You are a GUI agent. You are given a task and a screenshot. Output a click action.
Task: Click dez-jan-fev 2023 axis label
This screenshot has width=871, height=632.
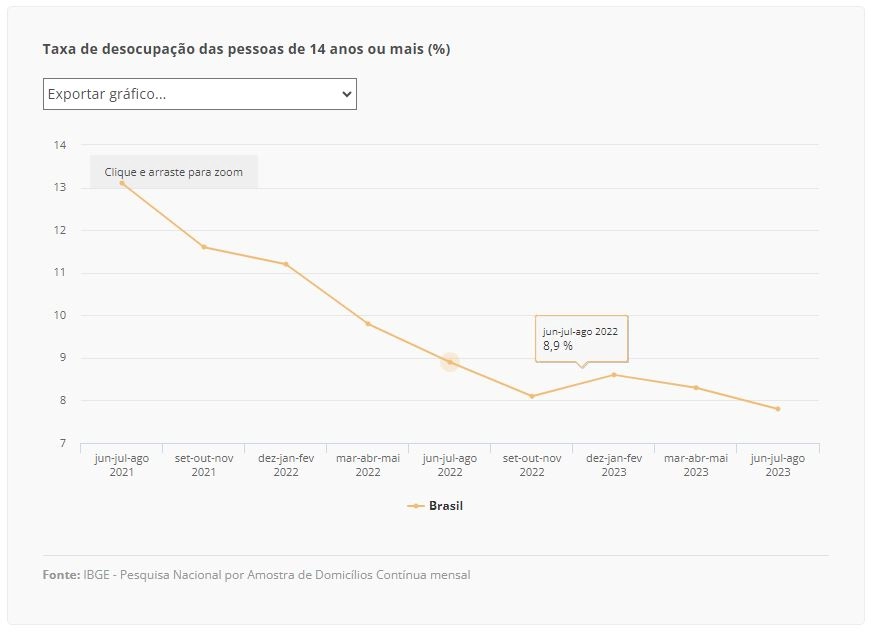tap(614, 465)
